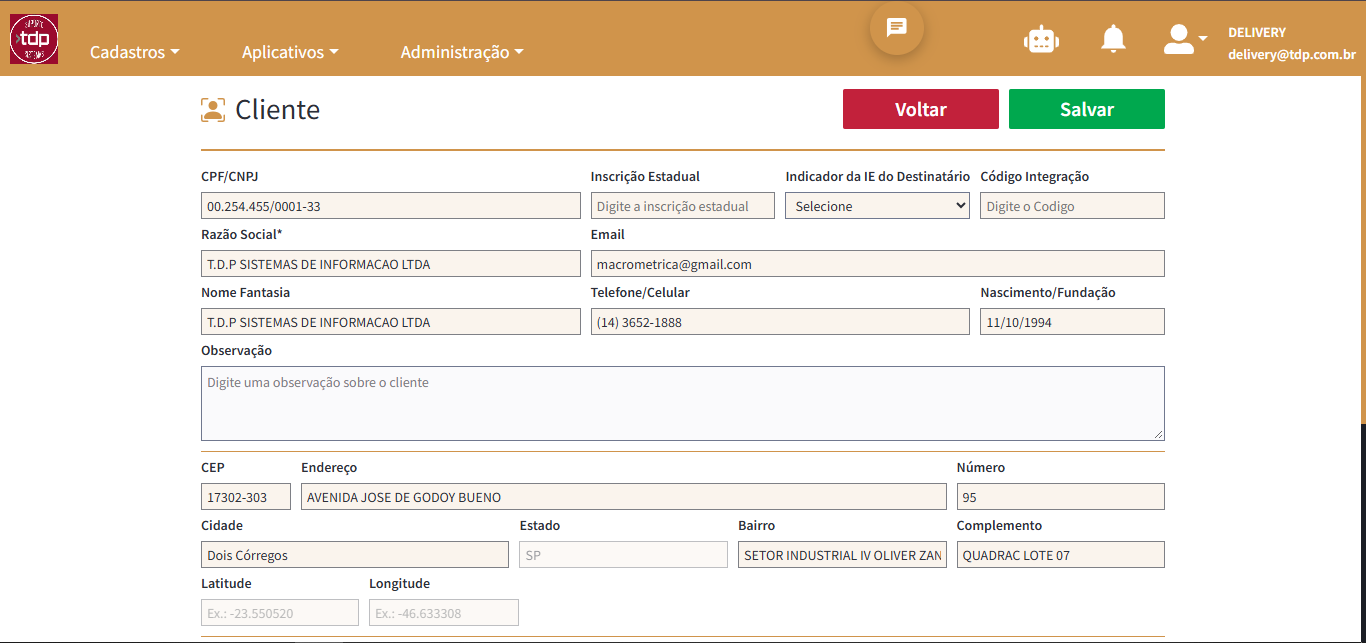Click the Cliente page header icon

tap(213, 110)
